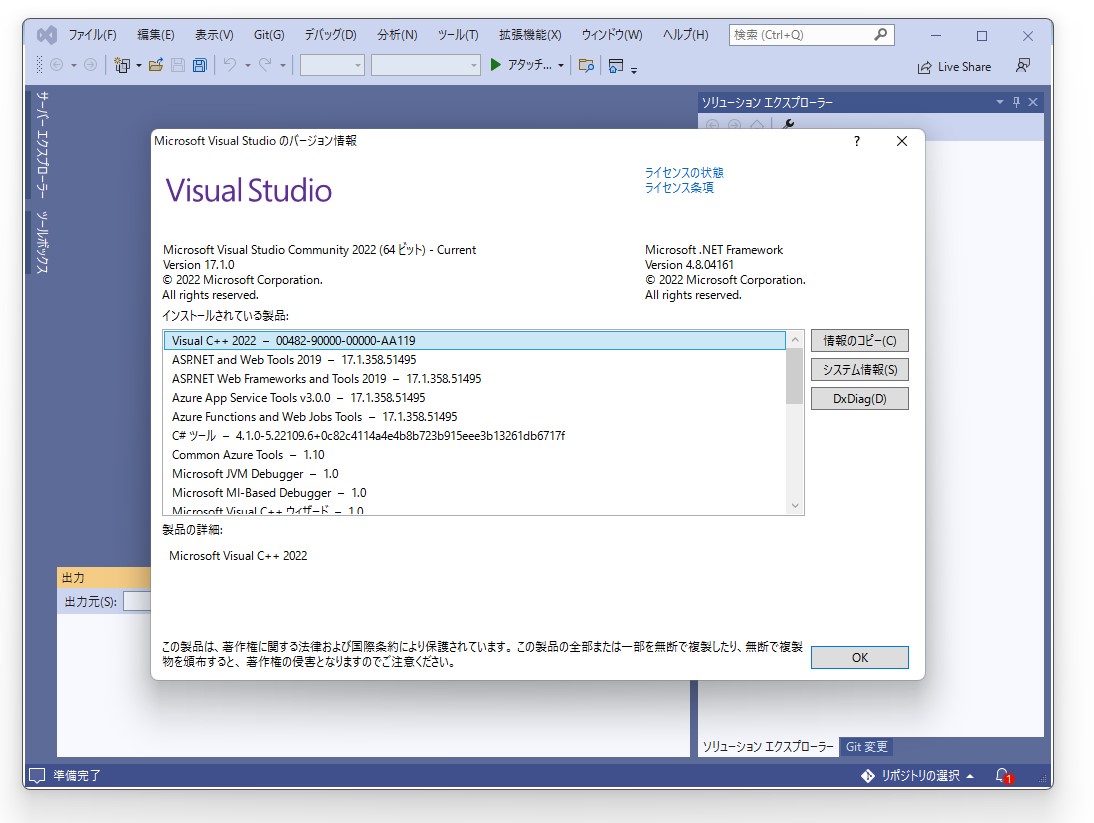1094x823 pixels.
Task: Click the New Project toolbar icon
Action: pyautogui.click(x=121, y=65)
